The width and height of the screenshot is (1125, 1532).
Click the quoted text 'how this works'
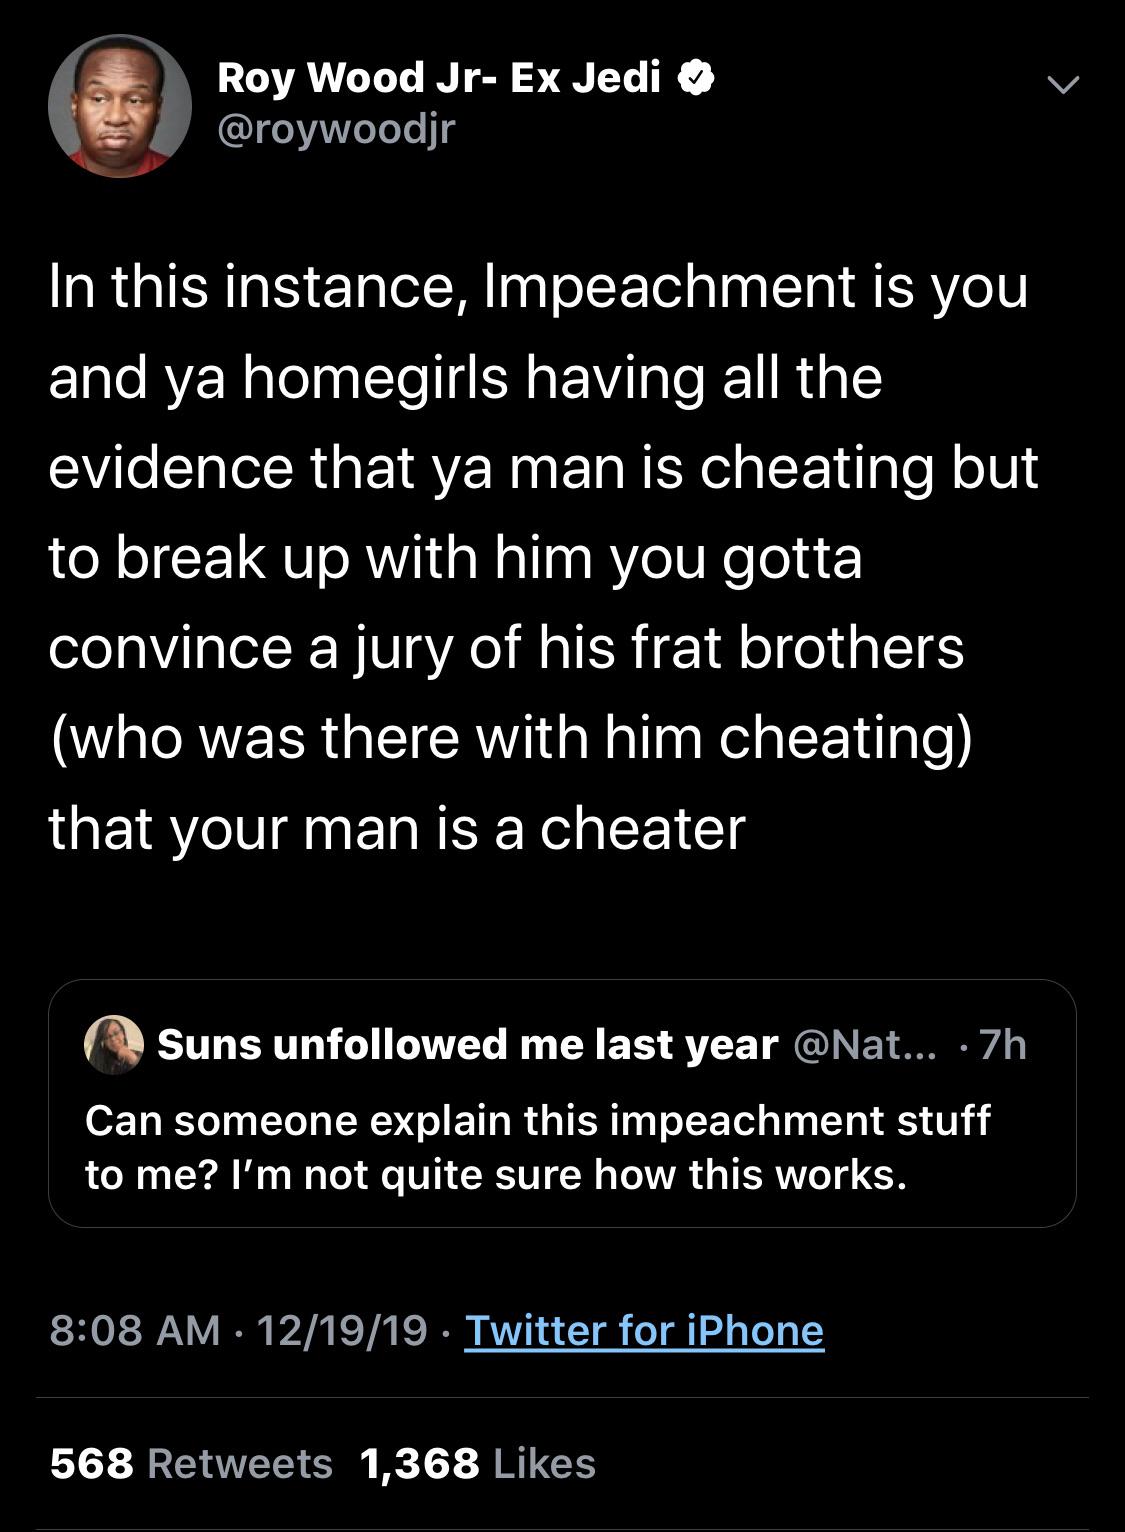pyautogui.click(x=750, y=1175)
